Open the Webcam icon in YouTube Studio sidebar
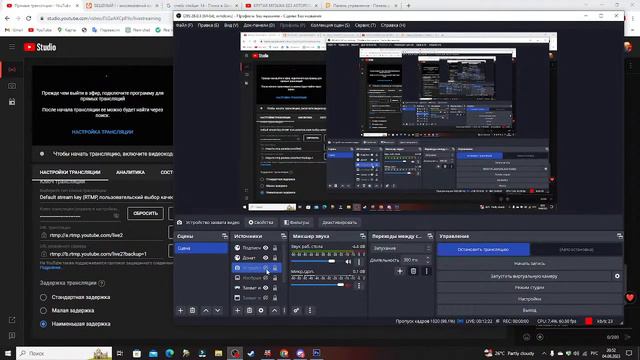The image size is (640, 360). click(x=12, y=86)
